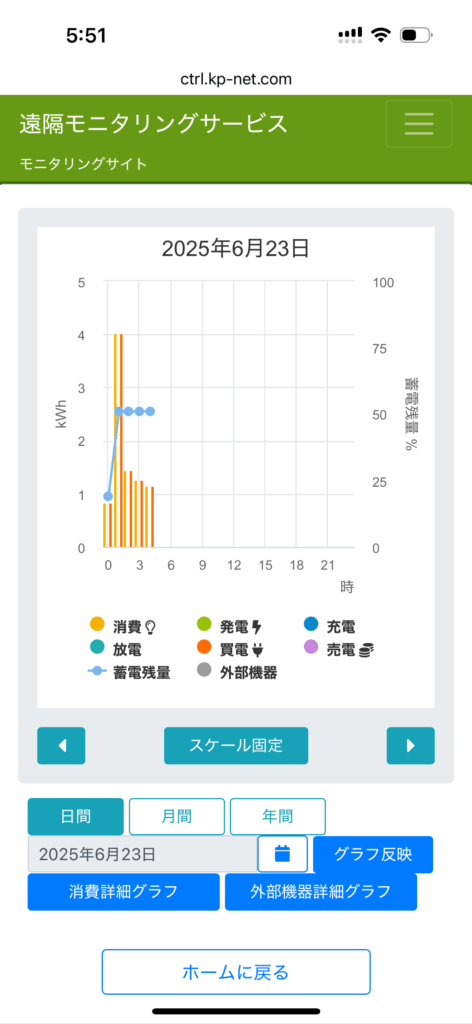Open the hamburger navigation menu
The height and width of the screenshot is (1024, 472).
coord(418,123)
